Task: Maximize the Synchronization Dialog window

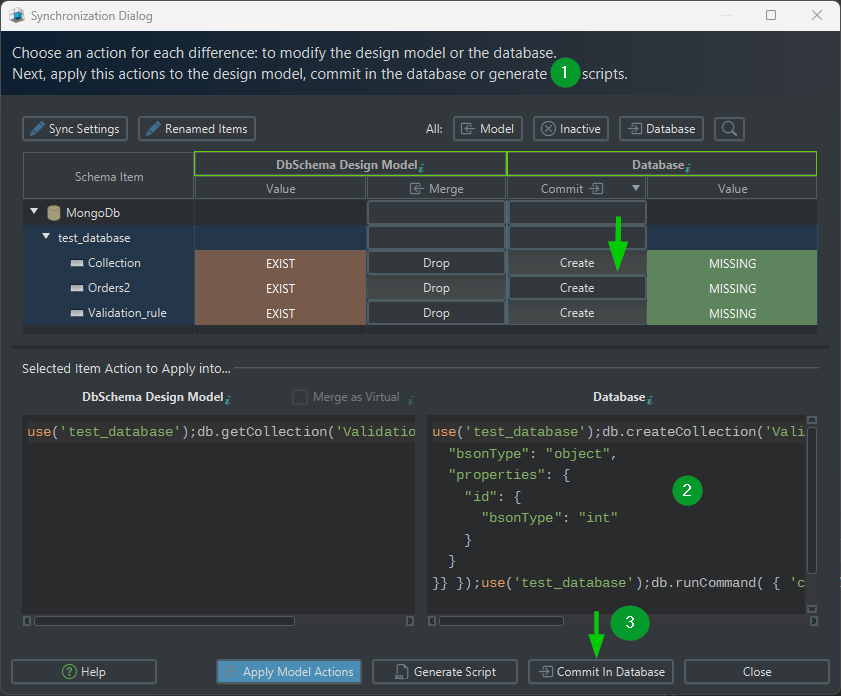Action: [771, 15]
